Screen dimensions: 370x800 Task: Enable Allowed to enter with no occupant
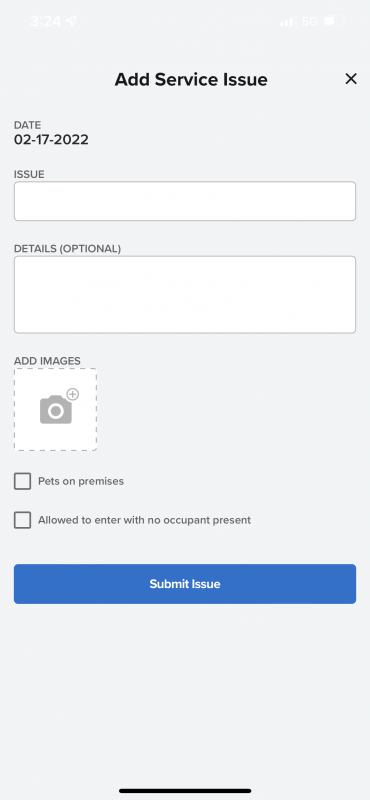point(22,520)
